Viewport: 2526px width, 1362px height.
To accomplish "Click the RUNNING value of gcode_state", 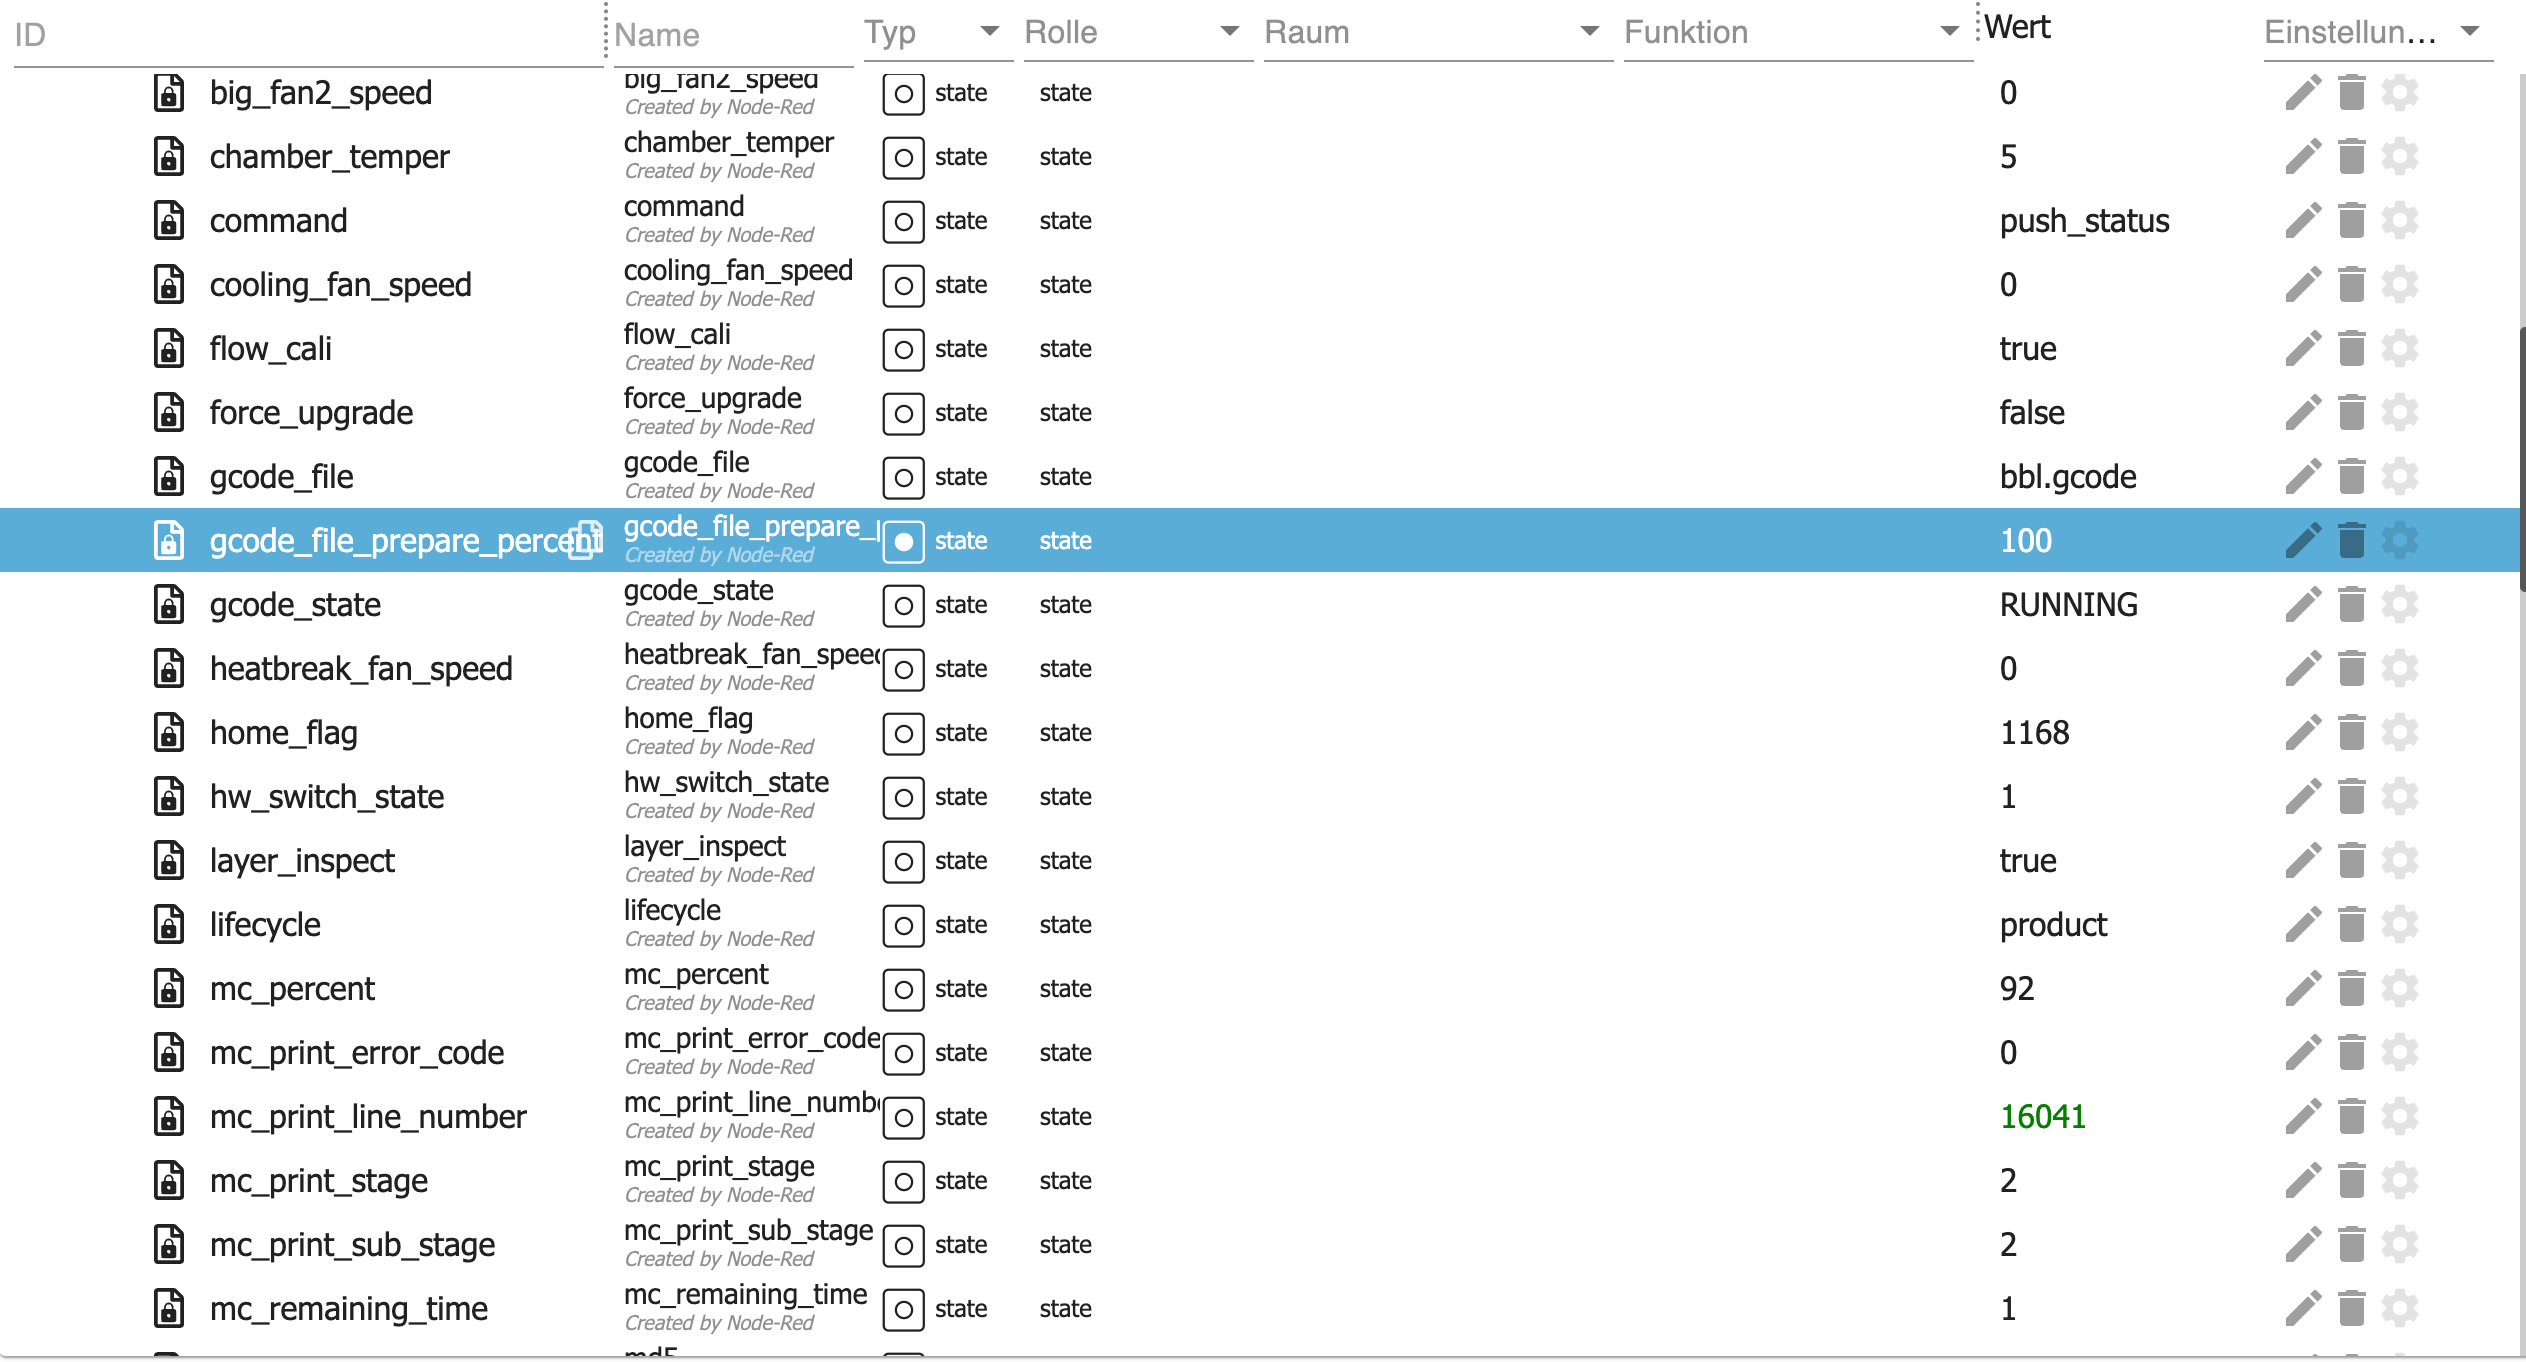I will click(2068, 605).
